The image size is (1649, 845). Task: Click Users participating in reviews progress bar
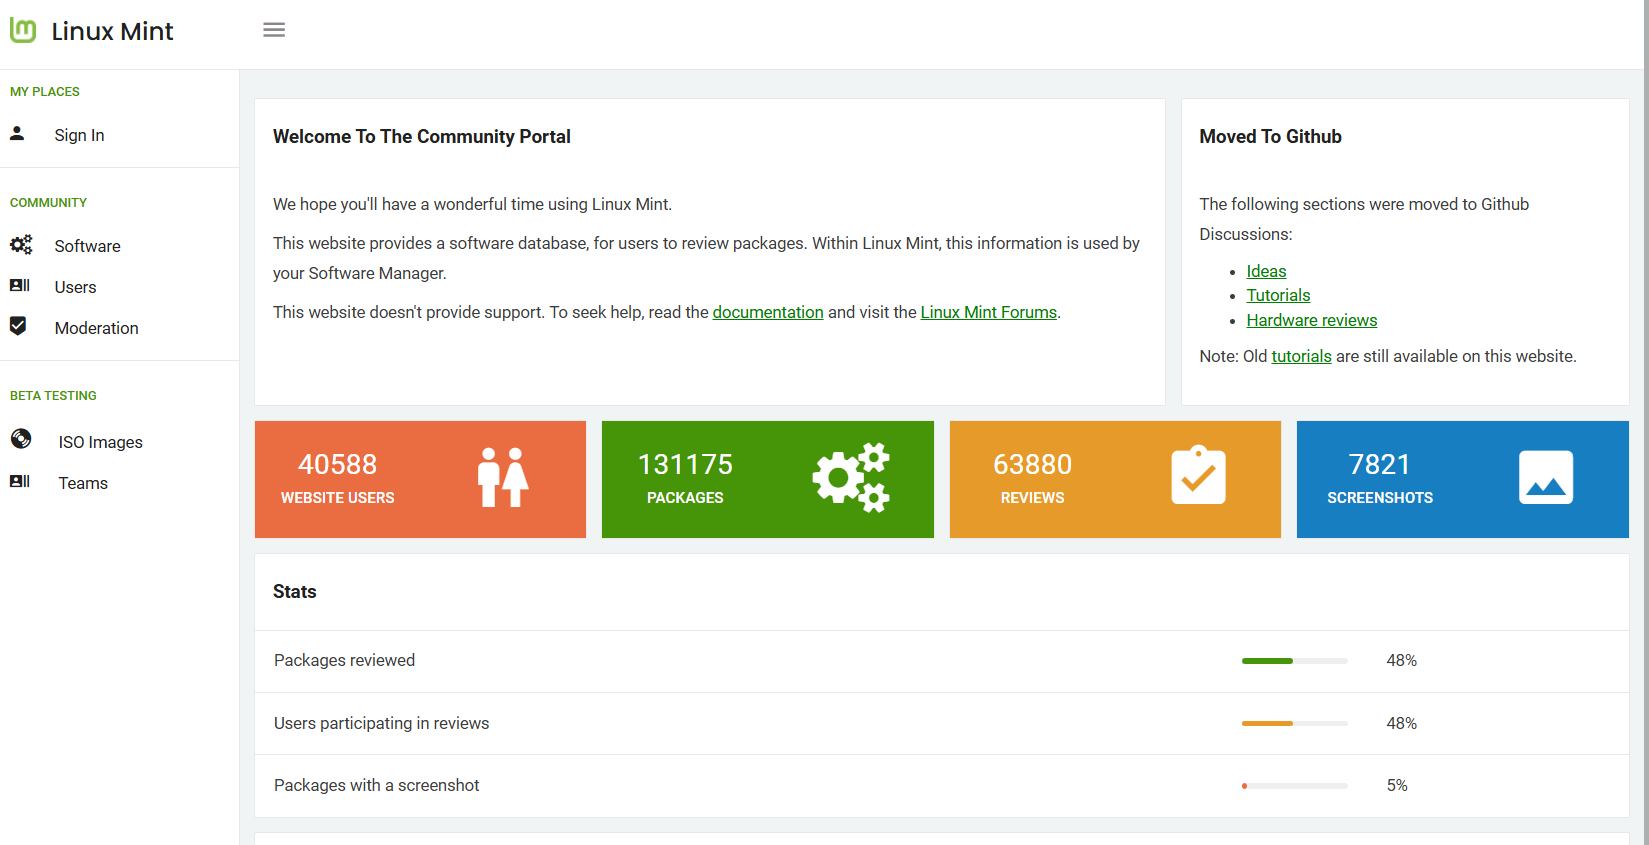coord(1295,723)
